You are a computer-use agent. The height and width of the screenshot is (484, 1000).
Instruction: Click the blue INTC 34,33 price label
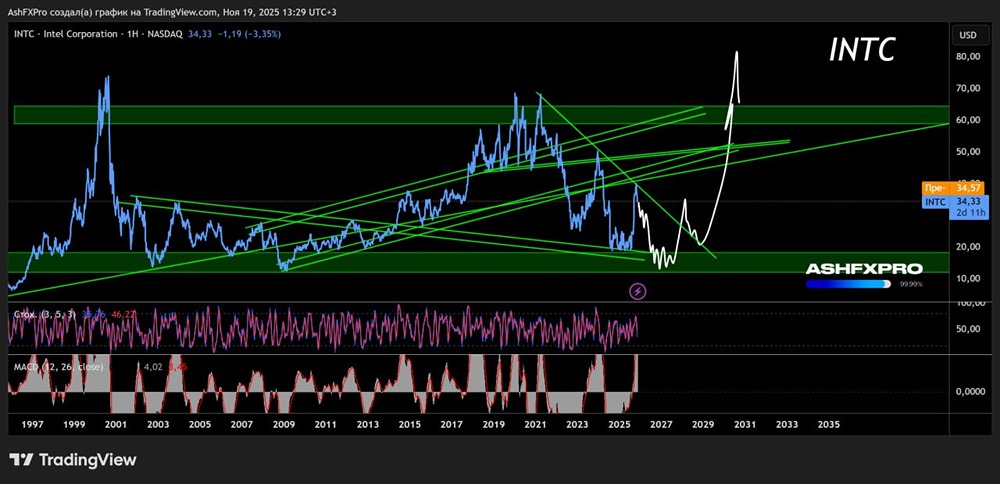[955, 201]
